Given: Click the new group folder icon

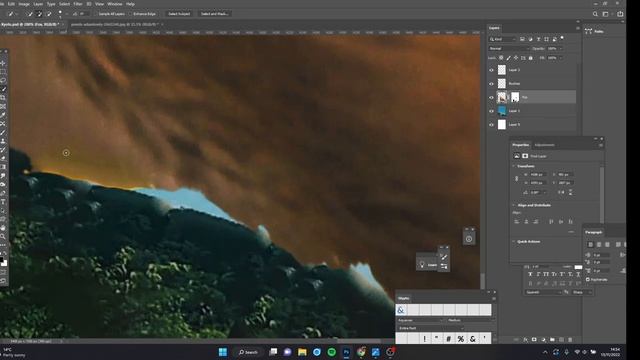Looking at the screenshot, I should click(x=552, y=340).
